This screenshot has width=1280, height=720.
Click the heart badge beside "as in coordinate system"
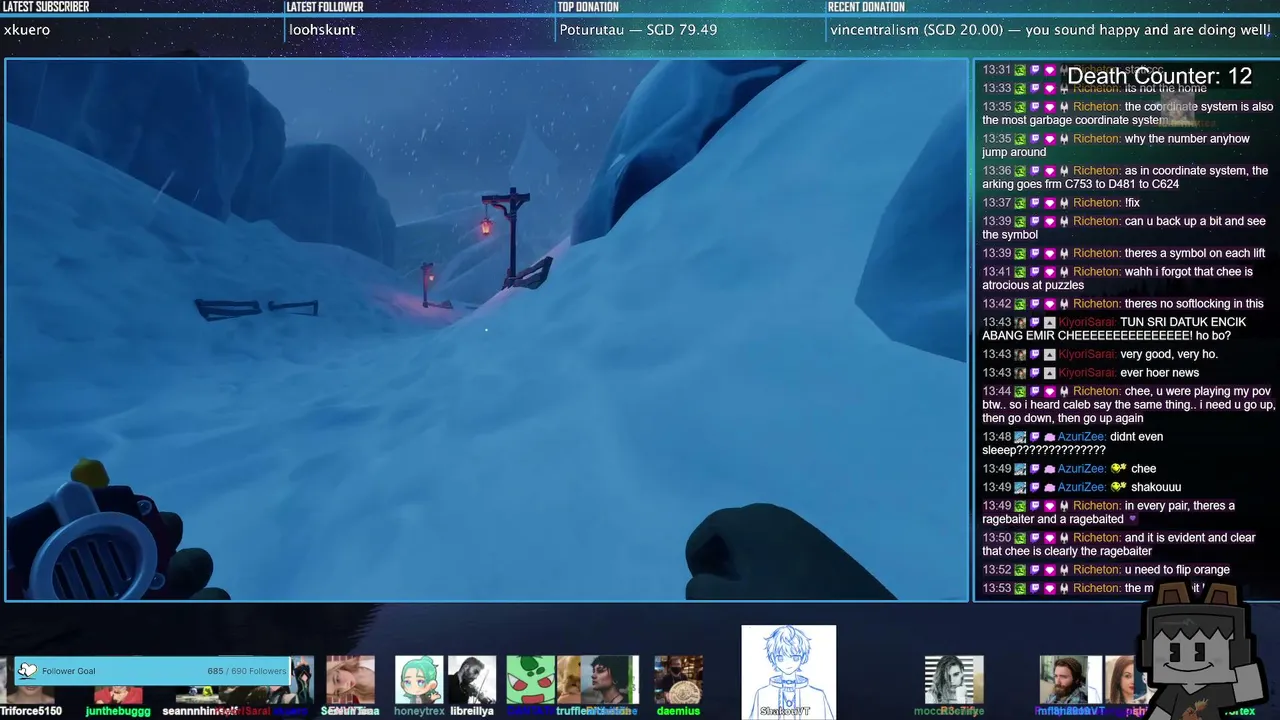(x=1049, y=171)
